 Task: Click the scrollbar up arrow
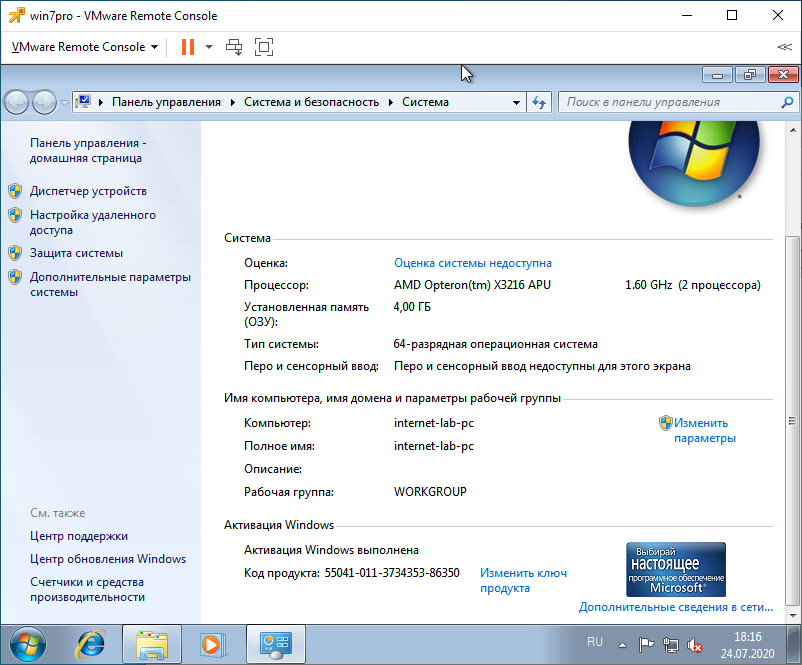[793, 130]
